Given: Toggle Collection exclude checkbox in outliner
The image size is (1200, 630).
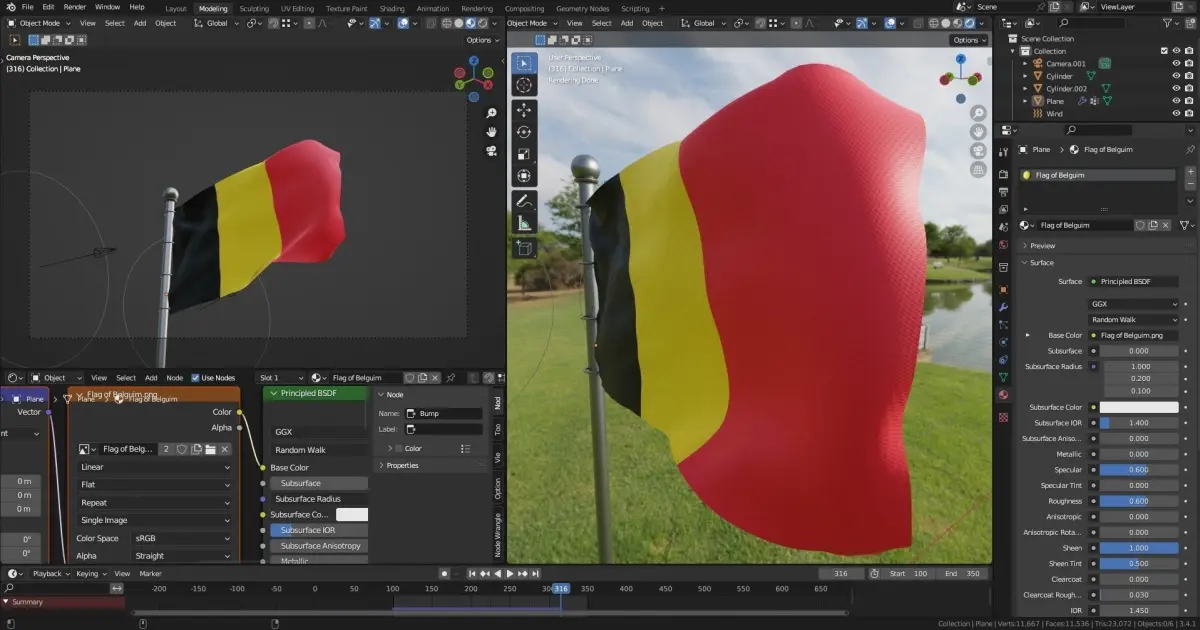Looking at the screenshot, I should 1164,51.
